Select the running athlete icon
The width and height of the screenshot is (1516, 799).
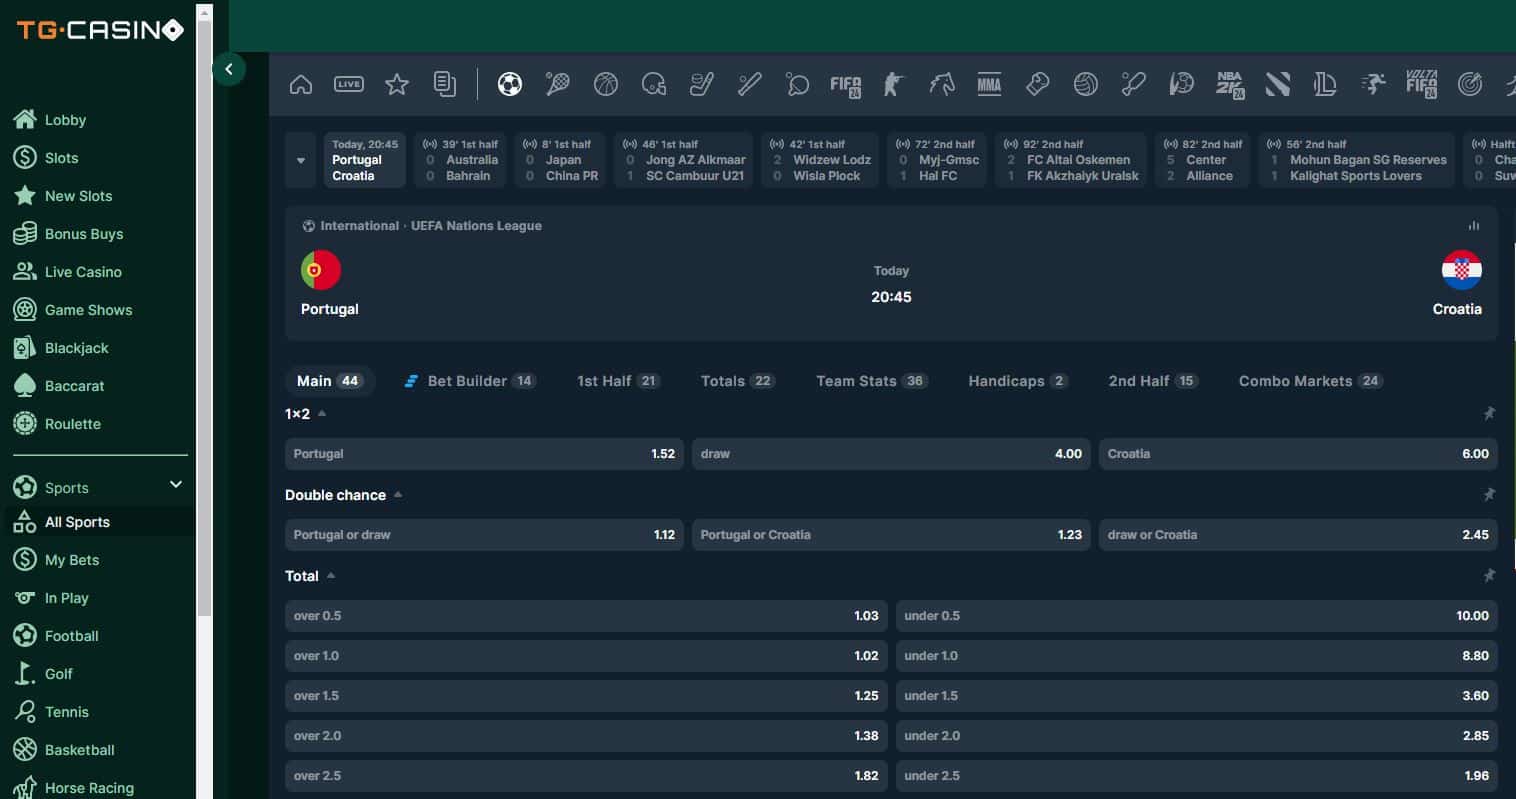[x=1373, y=84]
